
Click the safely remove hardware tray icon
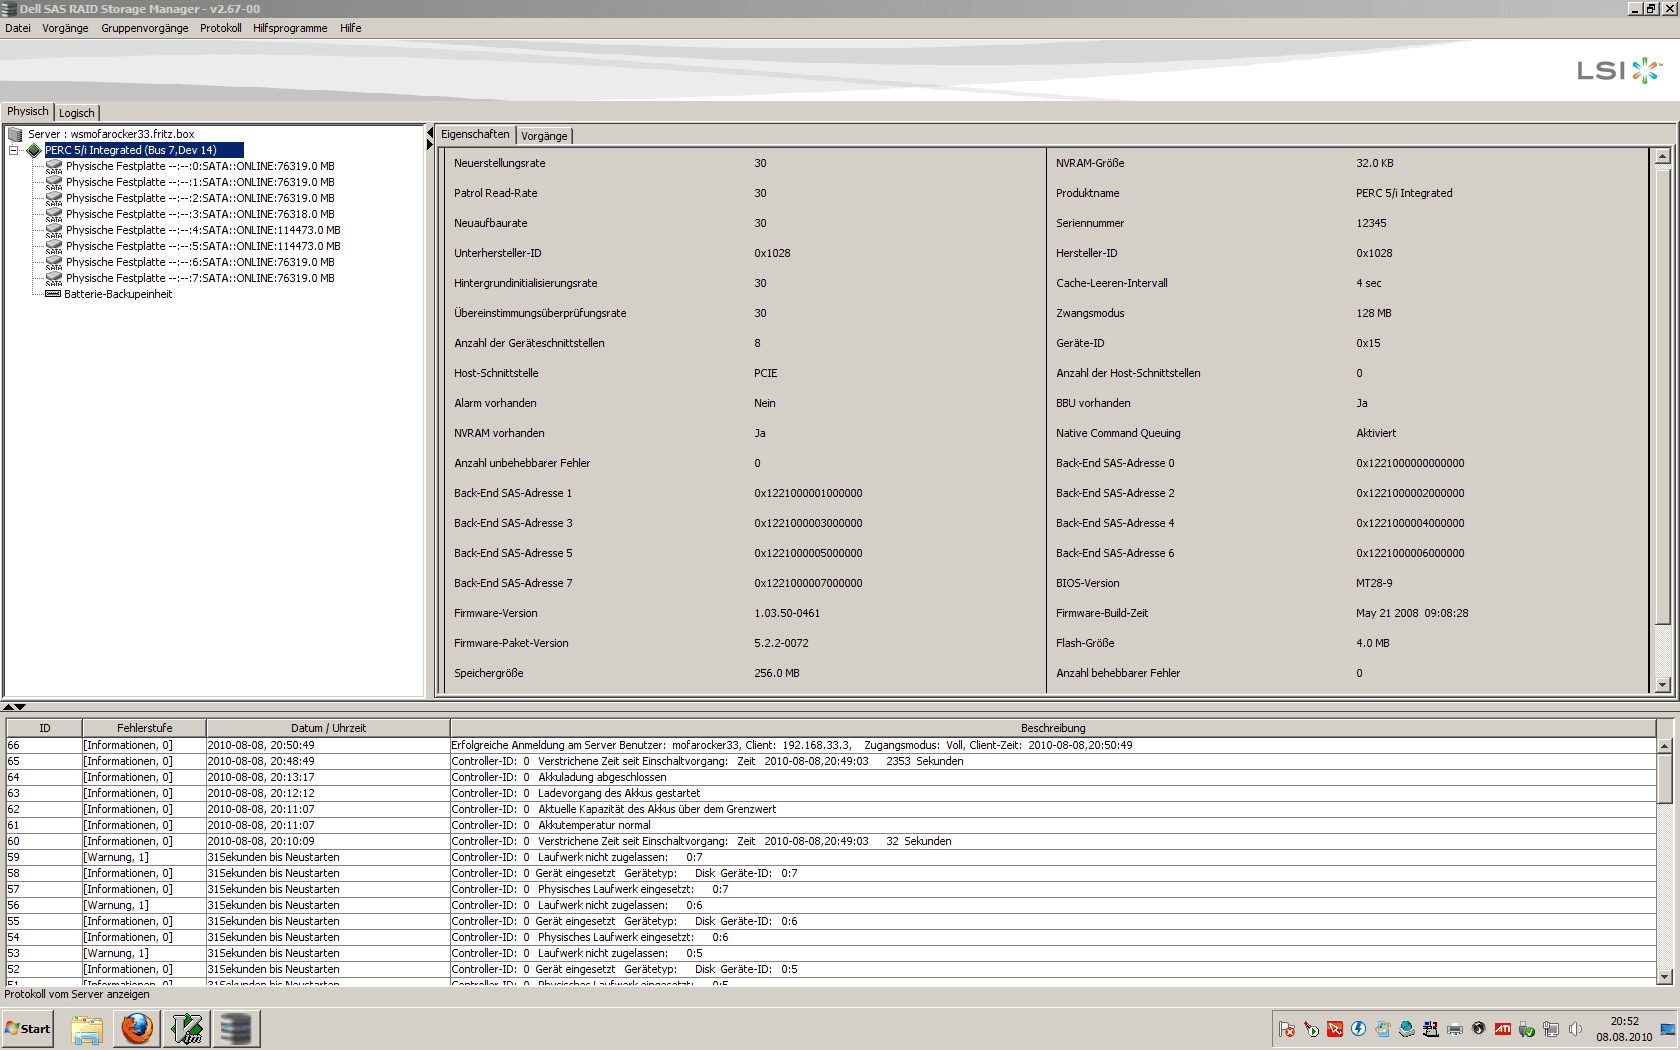point(1527,1029)
